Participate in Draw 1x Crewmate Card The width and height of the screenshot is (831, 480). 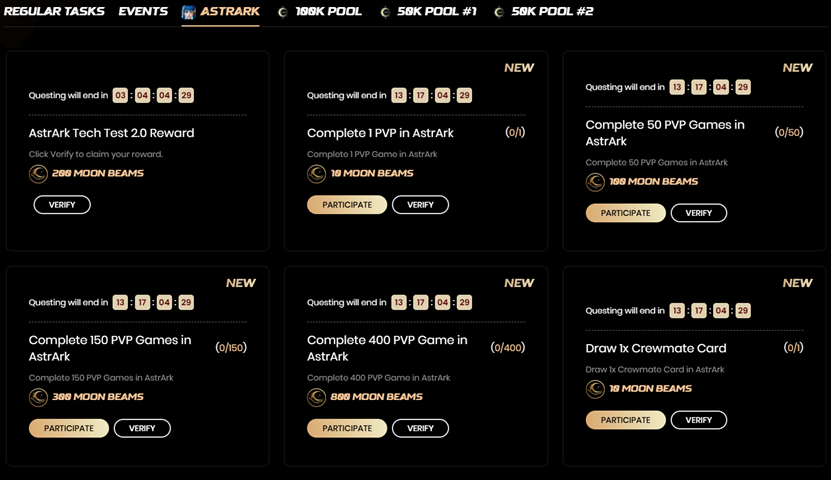point(625,420)
